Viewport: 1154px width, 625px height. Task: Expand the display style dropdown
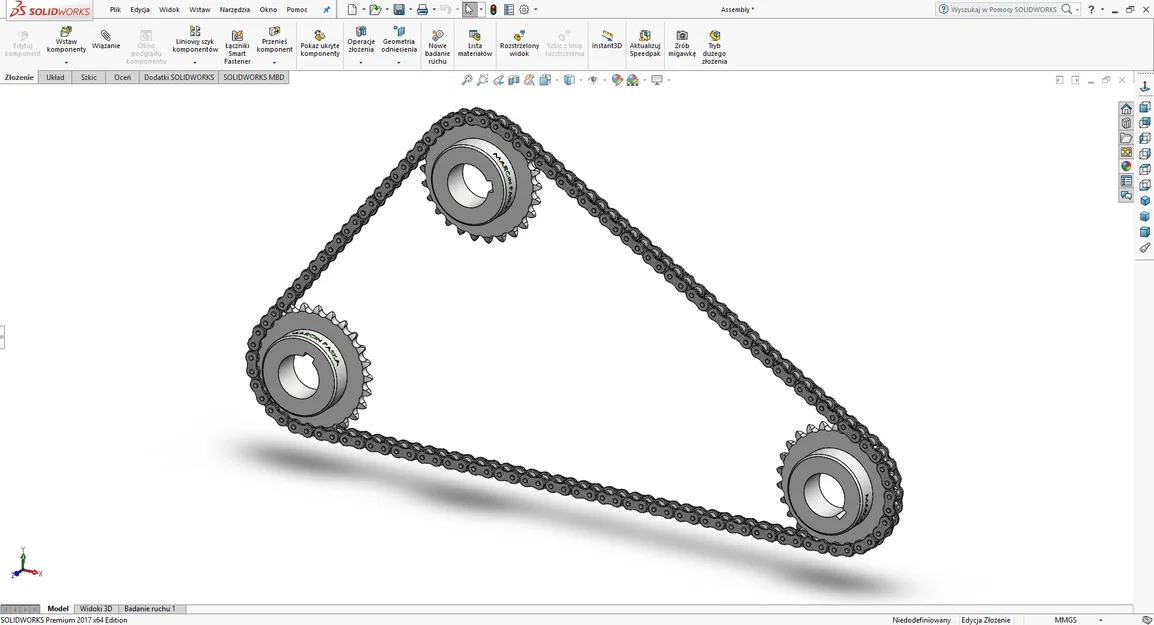click(x=581, y=79)
